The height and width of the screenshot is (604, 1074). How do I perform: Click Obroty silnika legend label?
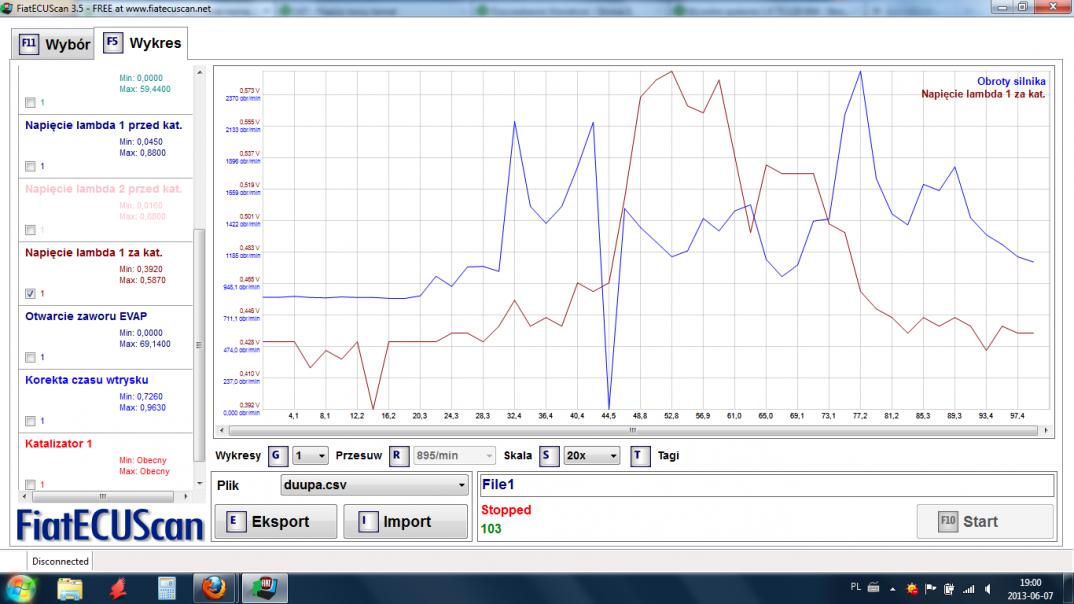1011,81
